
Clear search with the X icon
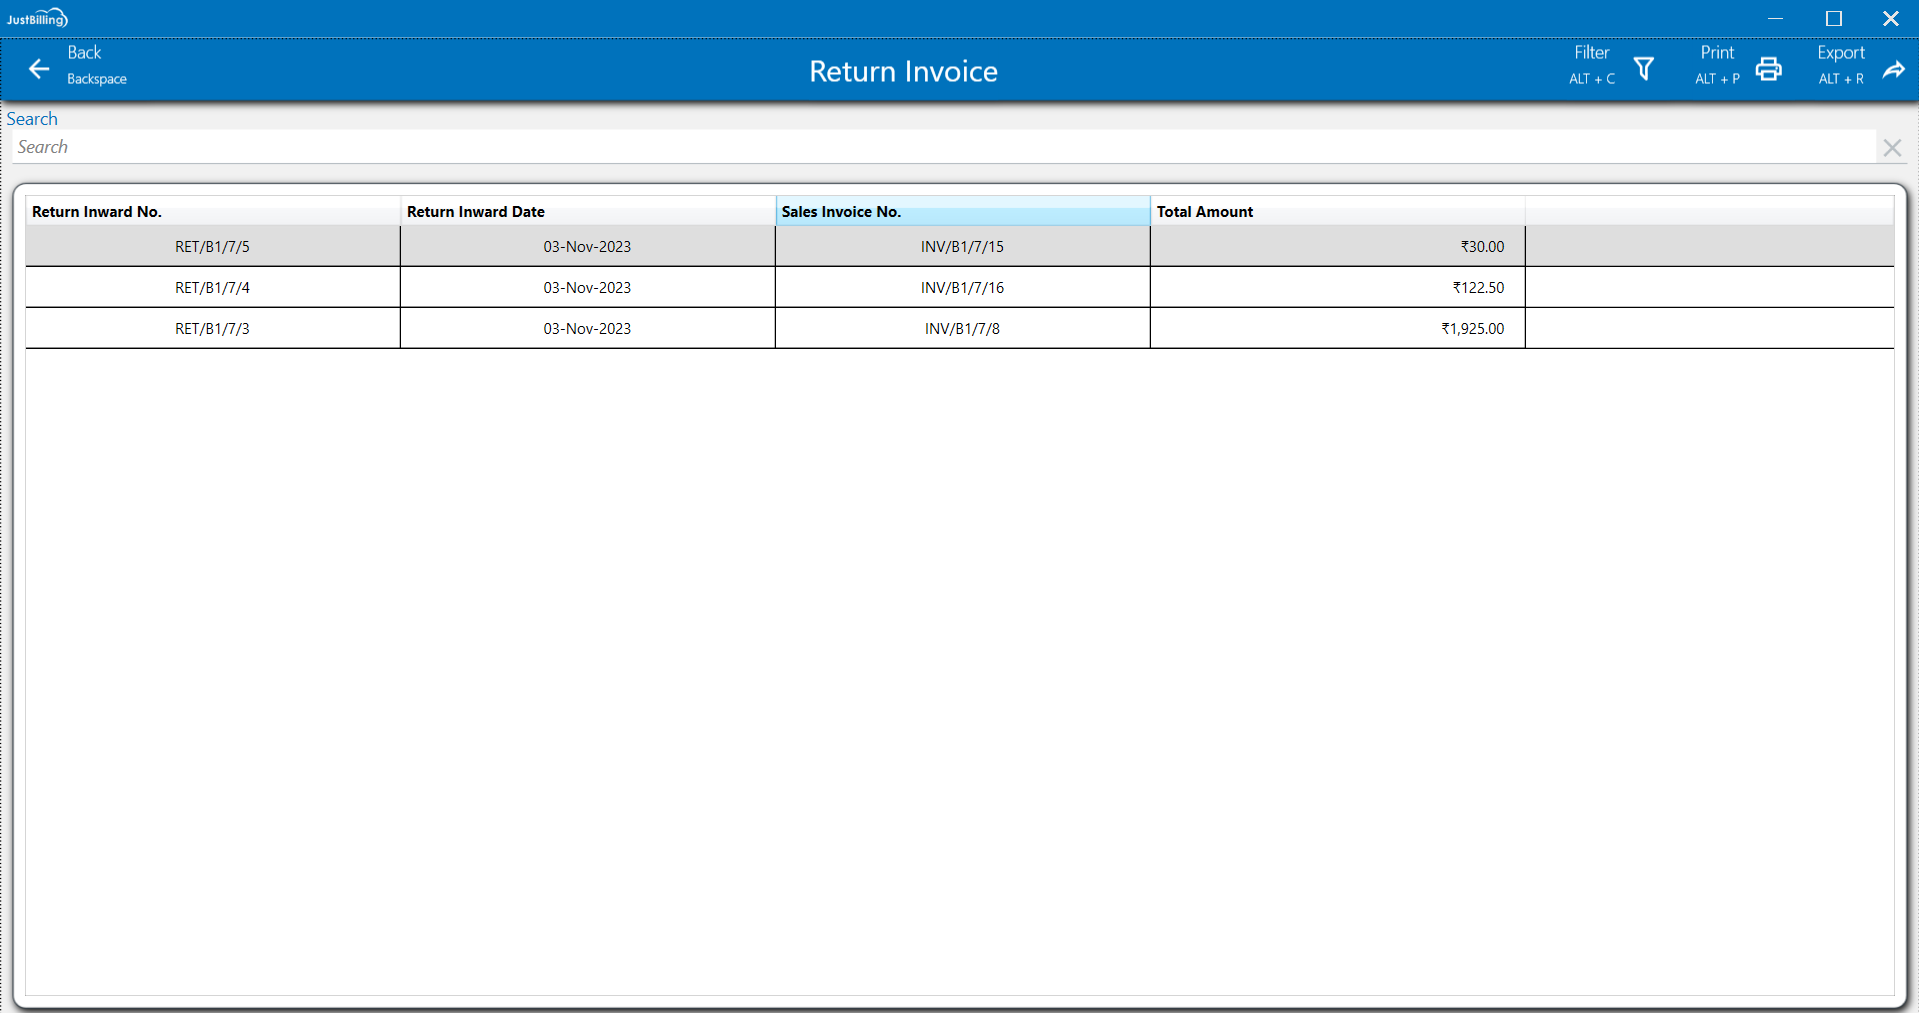click(x=1891, y=148)
